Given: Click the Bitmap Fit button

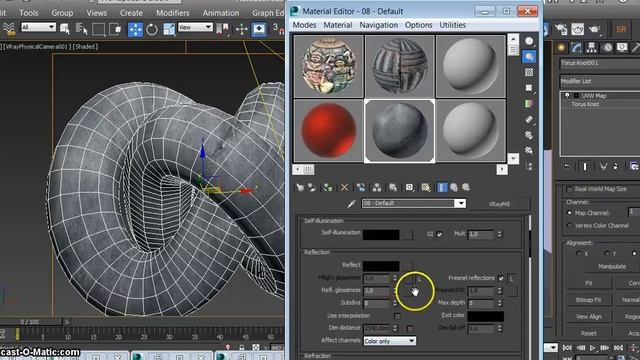Looking at the screenshot, I should (588, 300).
